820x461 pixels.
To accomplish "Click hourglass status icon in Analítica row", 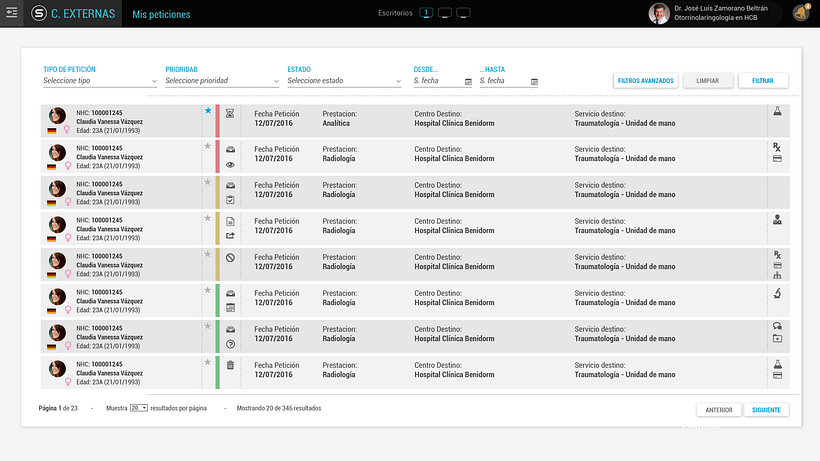I will [230, 113].
